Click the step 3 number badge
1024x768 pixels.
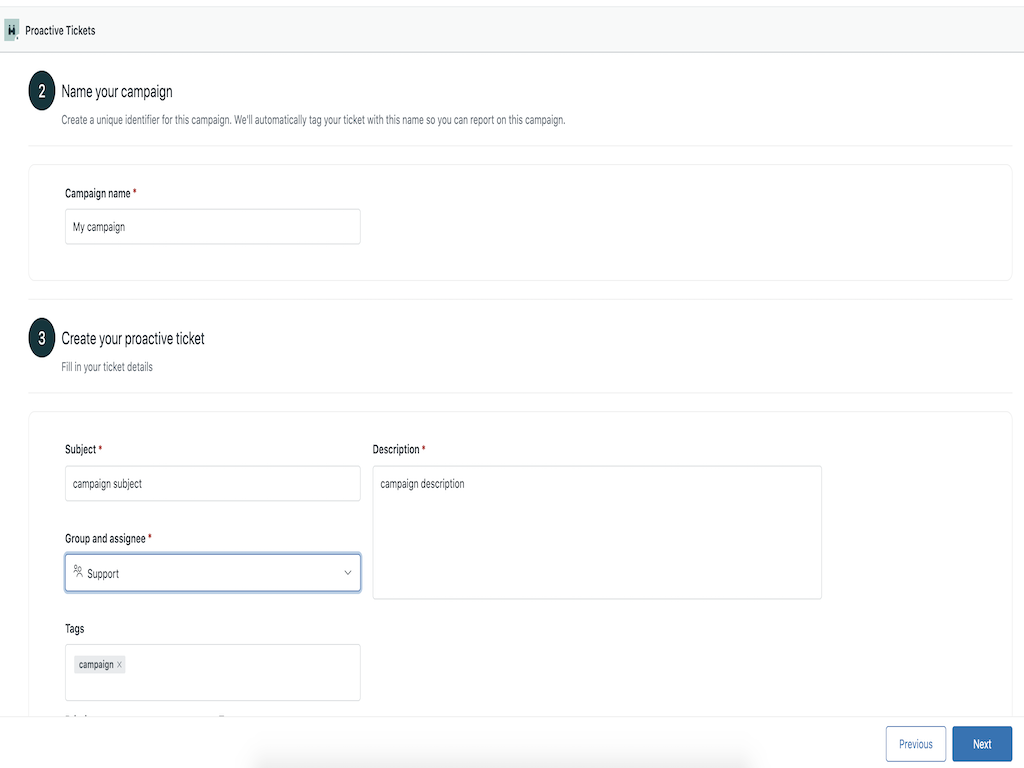[41, 339]
